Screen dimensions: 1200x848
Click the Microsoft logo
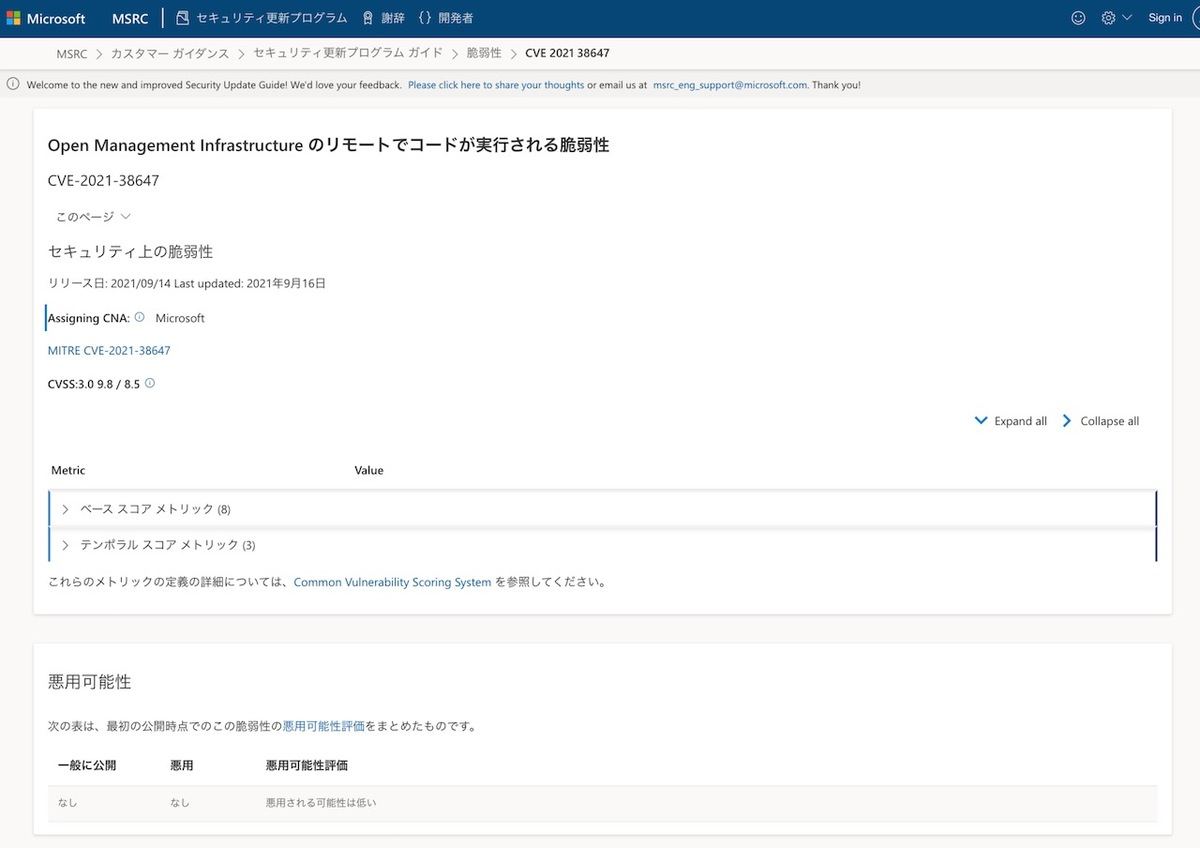pos(46,18)
